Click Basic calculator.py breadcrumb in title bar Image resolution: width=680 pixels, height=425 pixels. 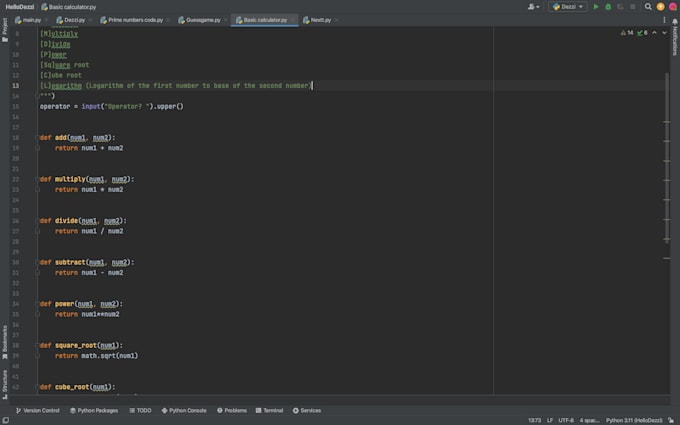pos(69,7)
